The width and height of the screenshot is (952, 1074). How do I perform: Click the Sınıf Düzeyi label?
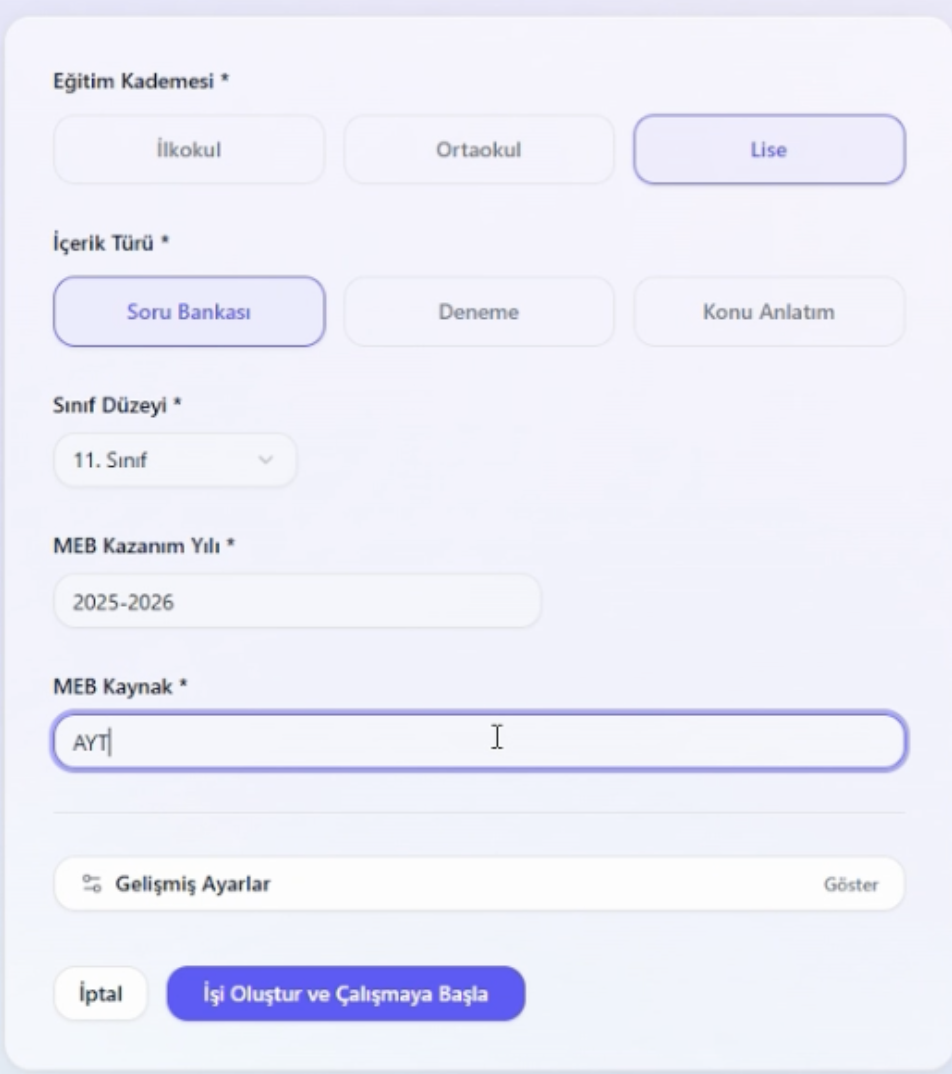point(117,405)
